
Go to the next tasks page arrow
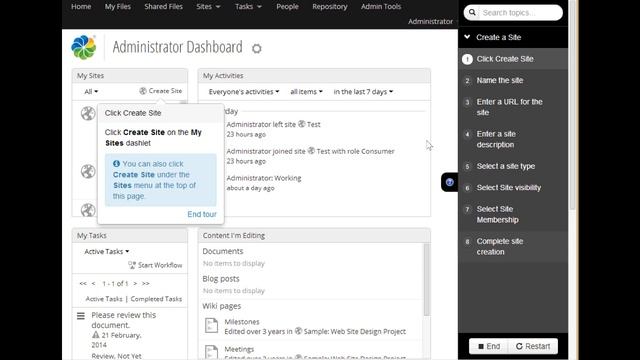click(x=135, y=283)
